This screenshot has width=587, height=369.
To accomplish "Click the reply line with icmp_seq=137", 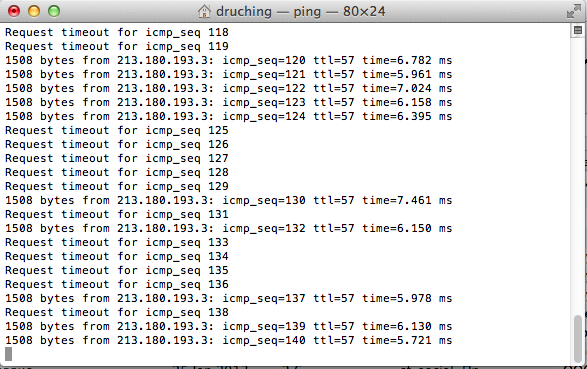I will tap(229, 298).
